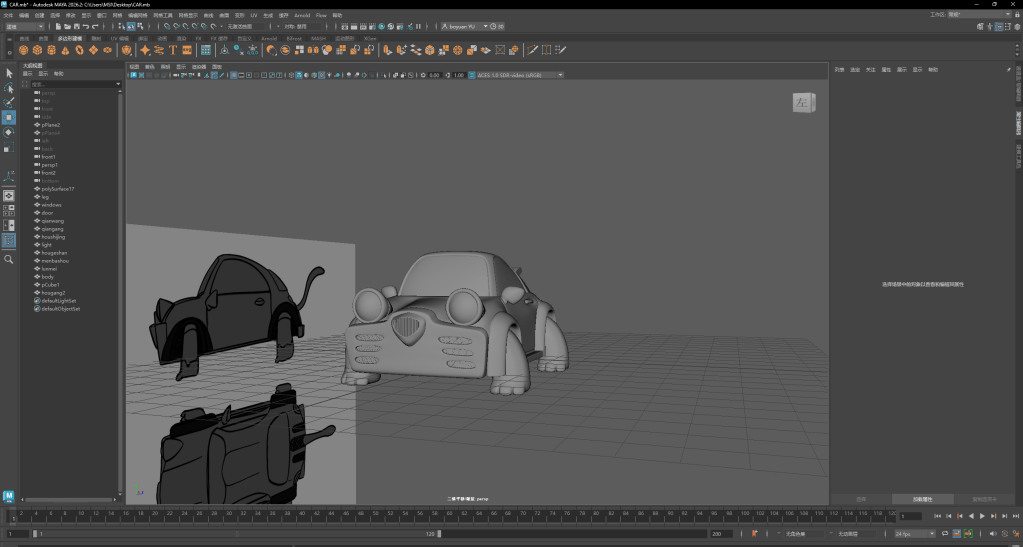Screen dimensions: 1023x547
Task: Select polySurface17 in the Outliner
Action: (x=58, y=189)
